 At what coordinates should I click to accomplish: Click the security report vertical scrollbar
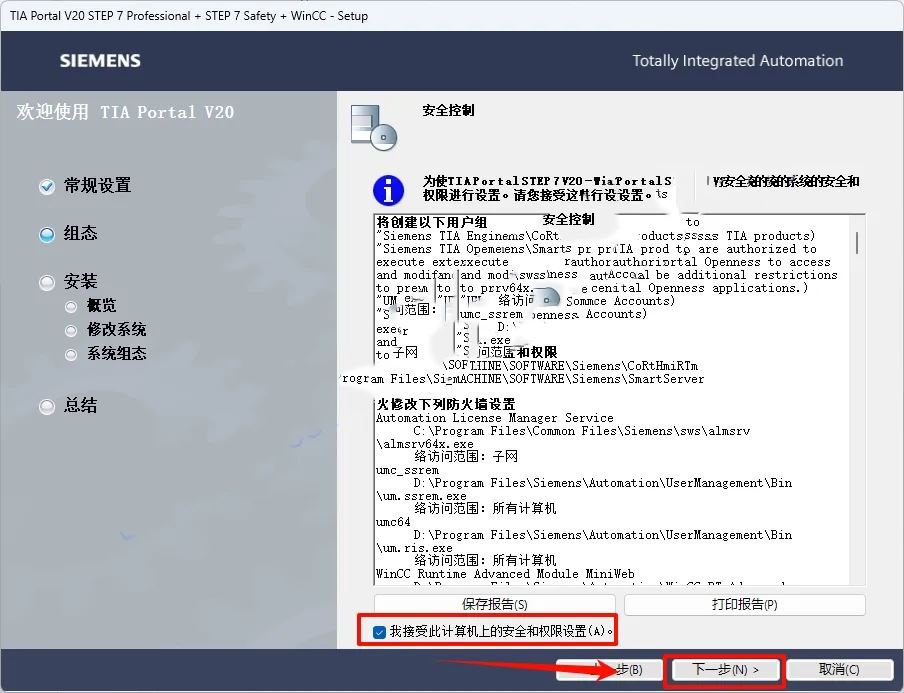[857, 400]
